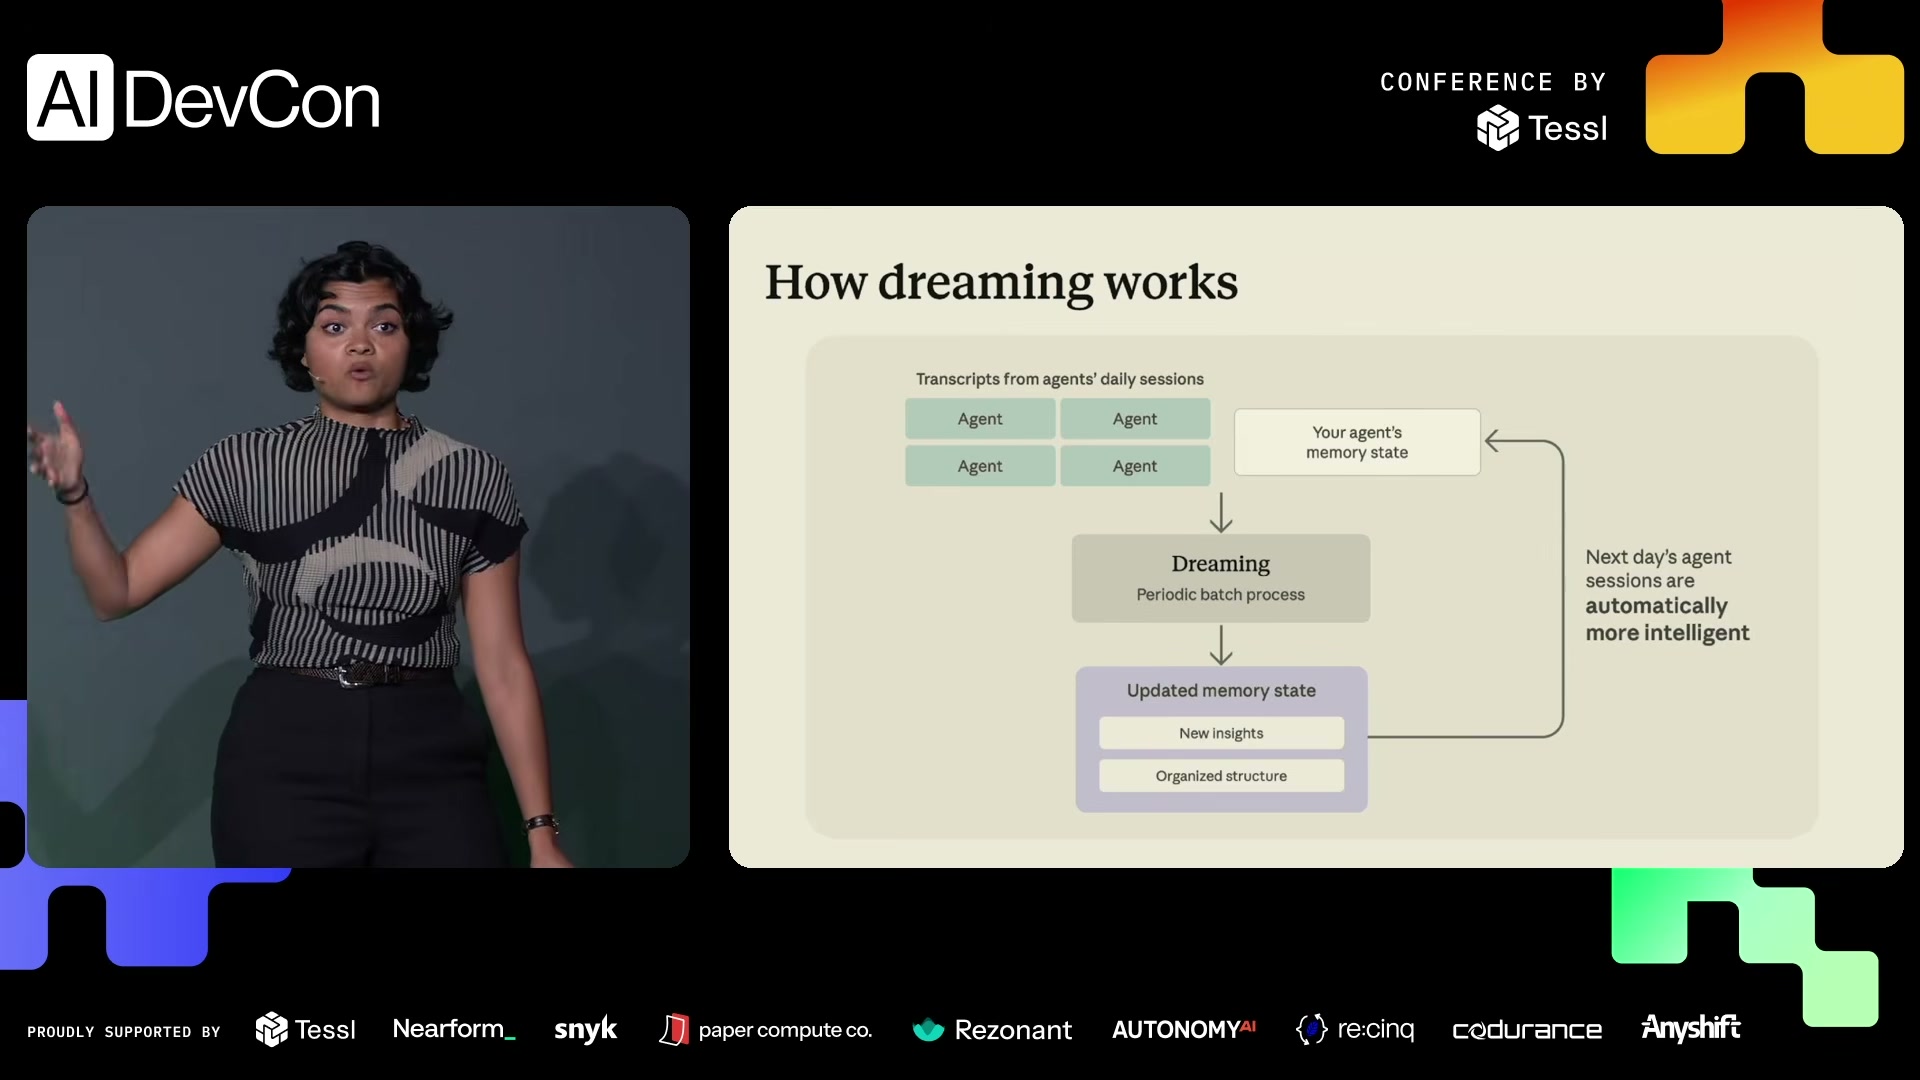Click 'Periodic batch process' subtitle
Screen dimensions: 1920x1080
point(1221,595)
